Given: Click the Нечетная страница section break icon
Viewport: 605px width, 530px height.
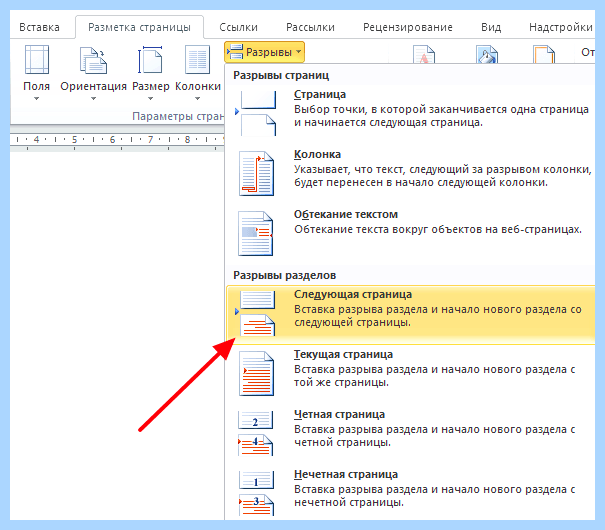Looking at the screenshot, I should pos(256,493).
